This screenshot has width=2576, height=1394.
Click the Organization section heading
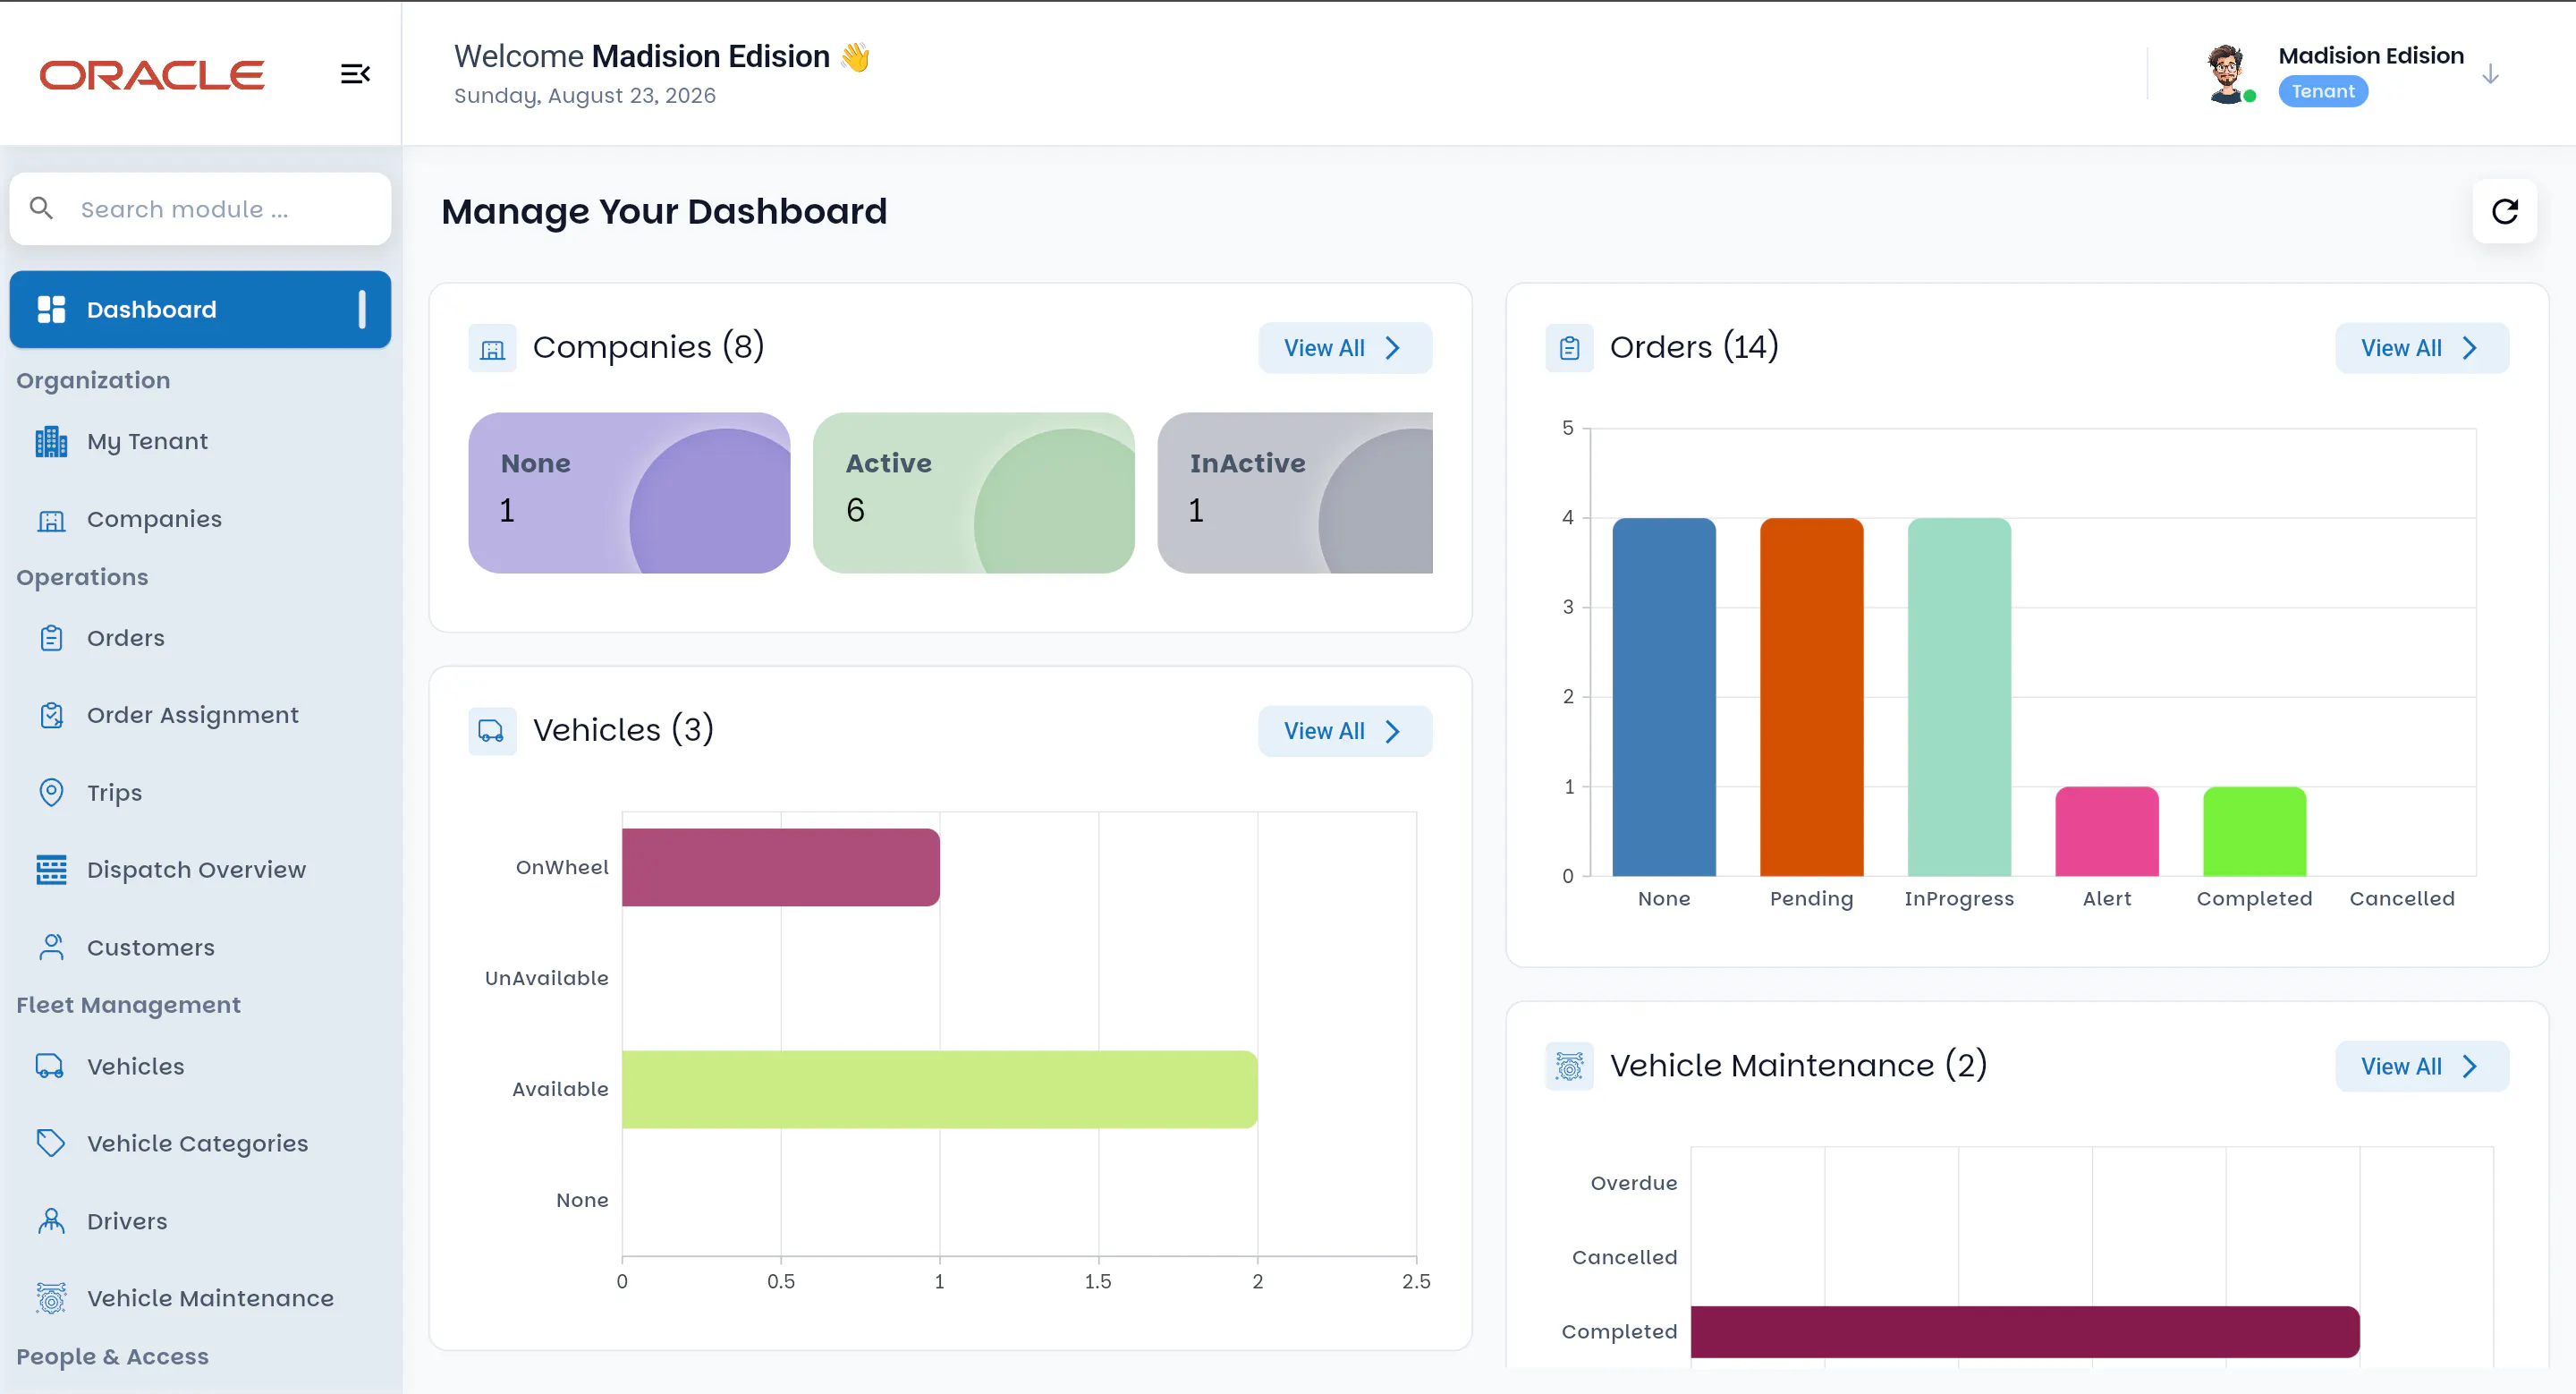[x=93, y=380]
